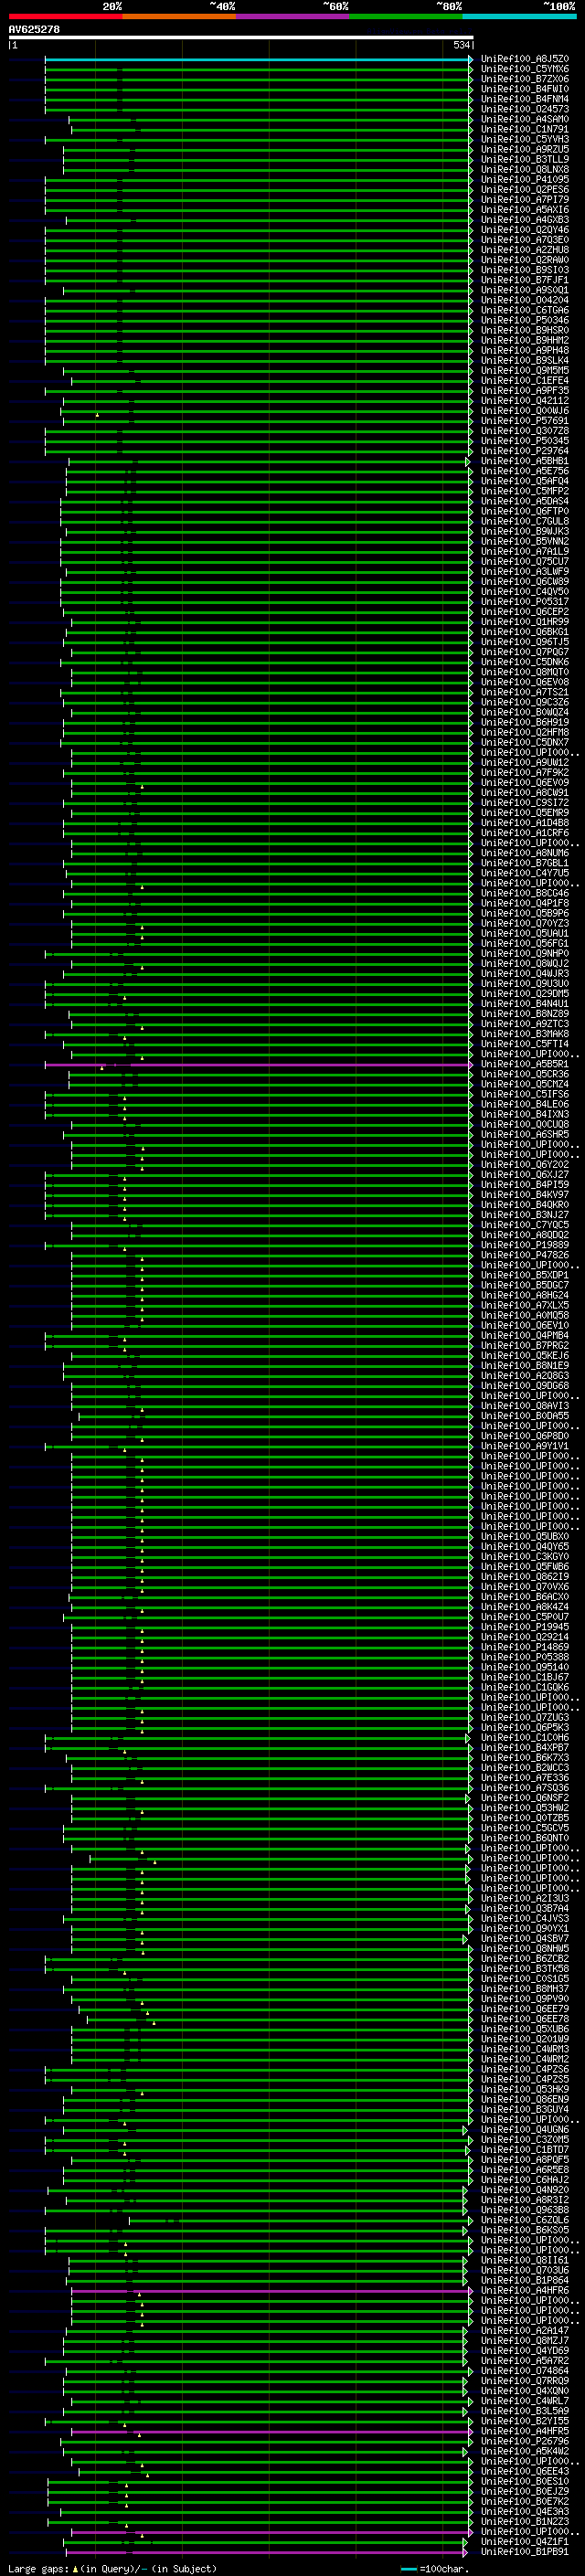Select the UniRef100_C5YVH3 label

pyautogui.click(x=525, y=139)
